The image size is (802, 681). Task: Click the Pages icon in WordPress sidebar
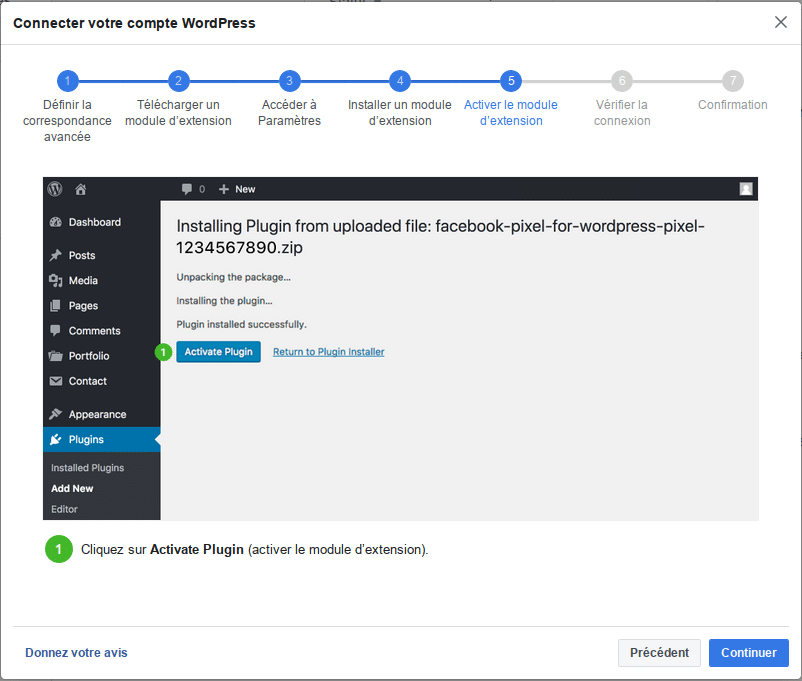[x=55, y=305]
